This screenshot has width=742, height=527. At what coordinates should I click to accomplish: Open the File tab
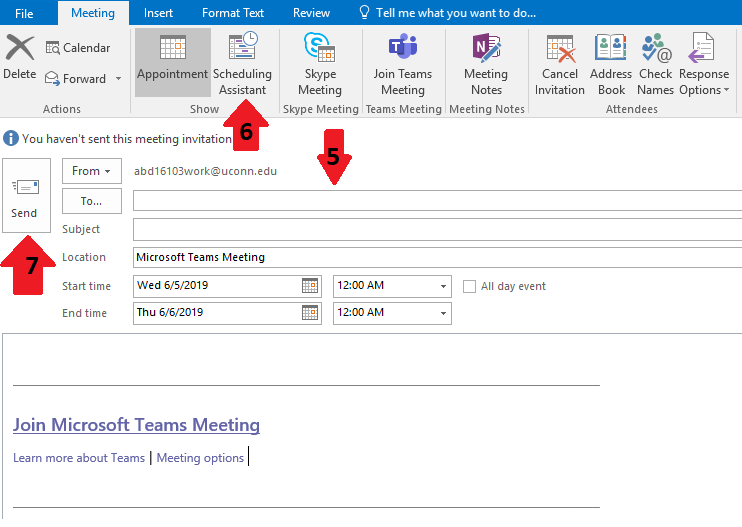coord(24,13)
